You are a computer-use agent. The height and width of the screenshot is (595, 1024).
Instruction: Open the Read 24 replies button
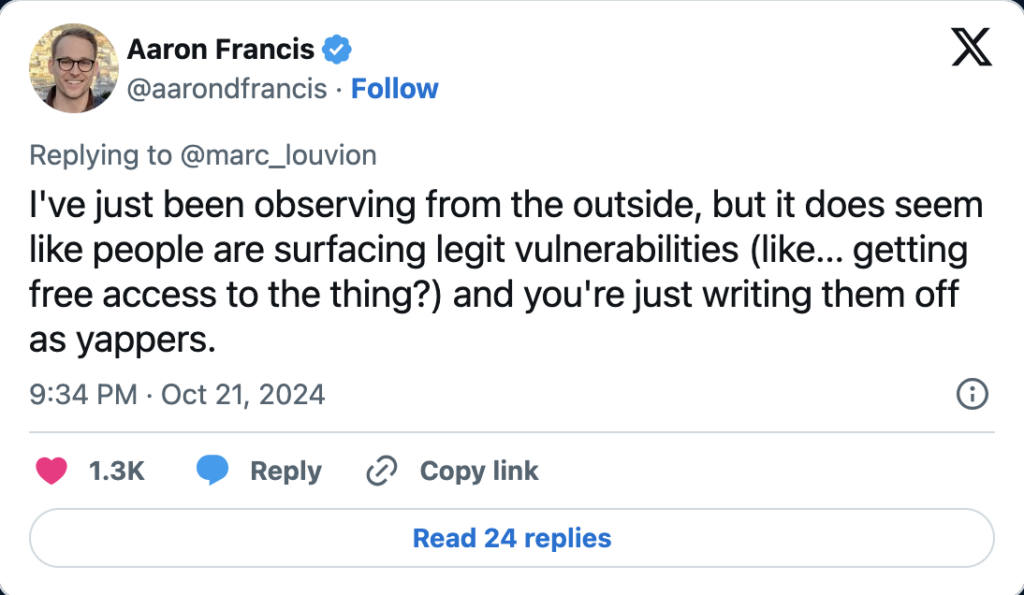point(512,538)
